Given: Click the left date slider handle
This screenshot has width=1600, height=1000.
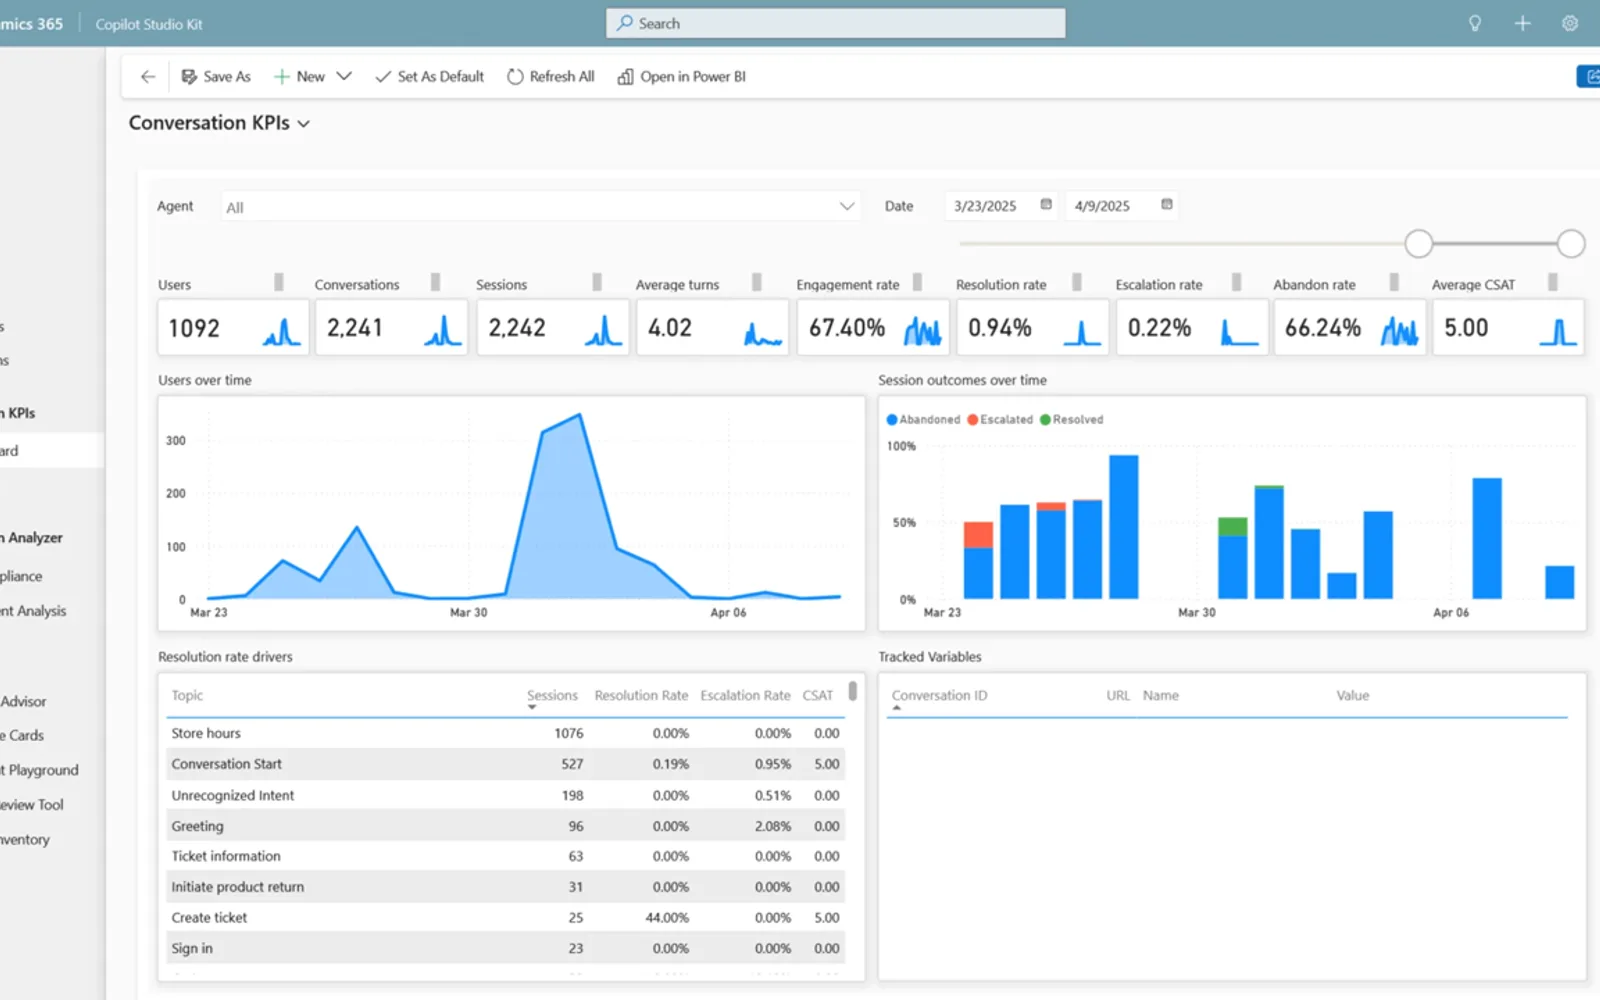Looking at the screenshot, I should [1418, 243].
